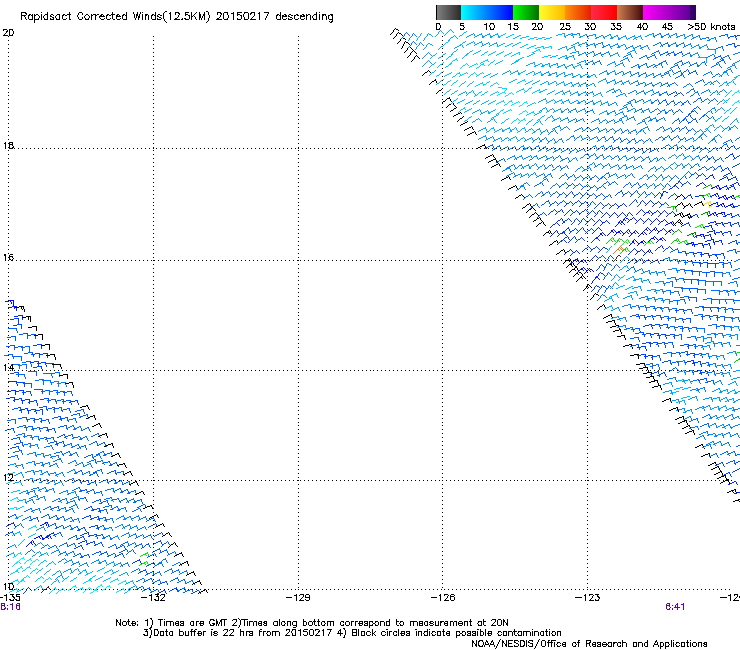
Task: Click the longitude label -126
Action: coord(443,598)
